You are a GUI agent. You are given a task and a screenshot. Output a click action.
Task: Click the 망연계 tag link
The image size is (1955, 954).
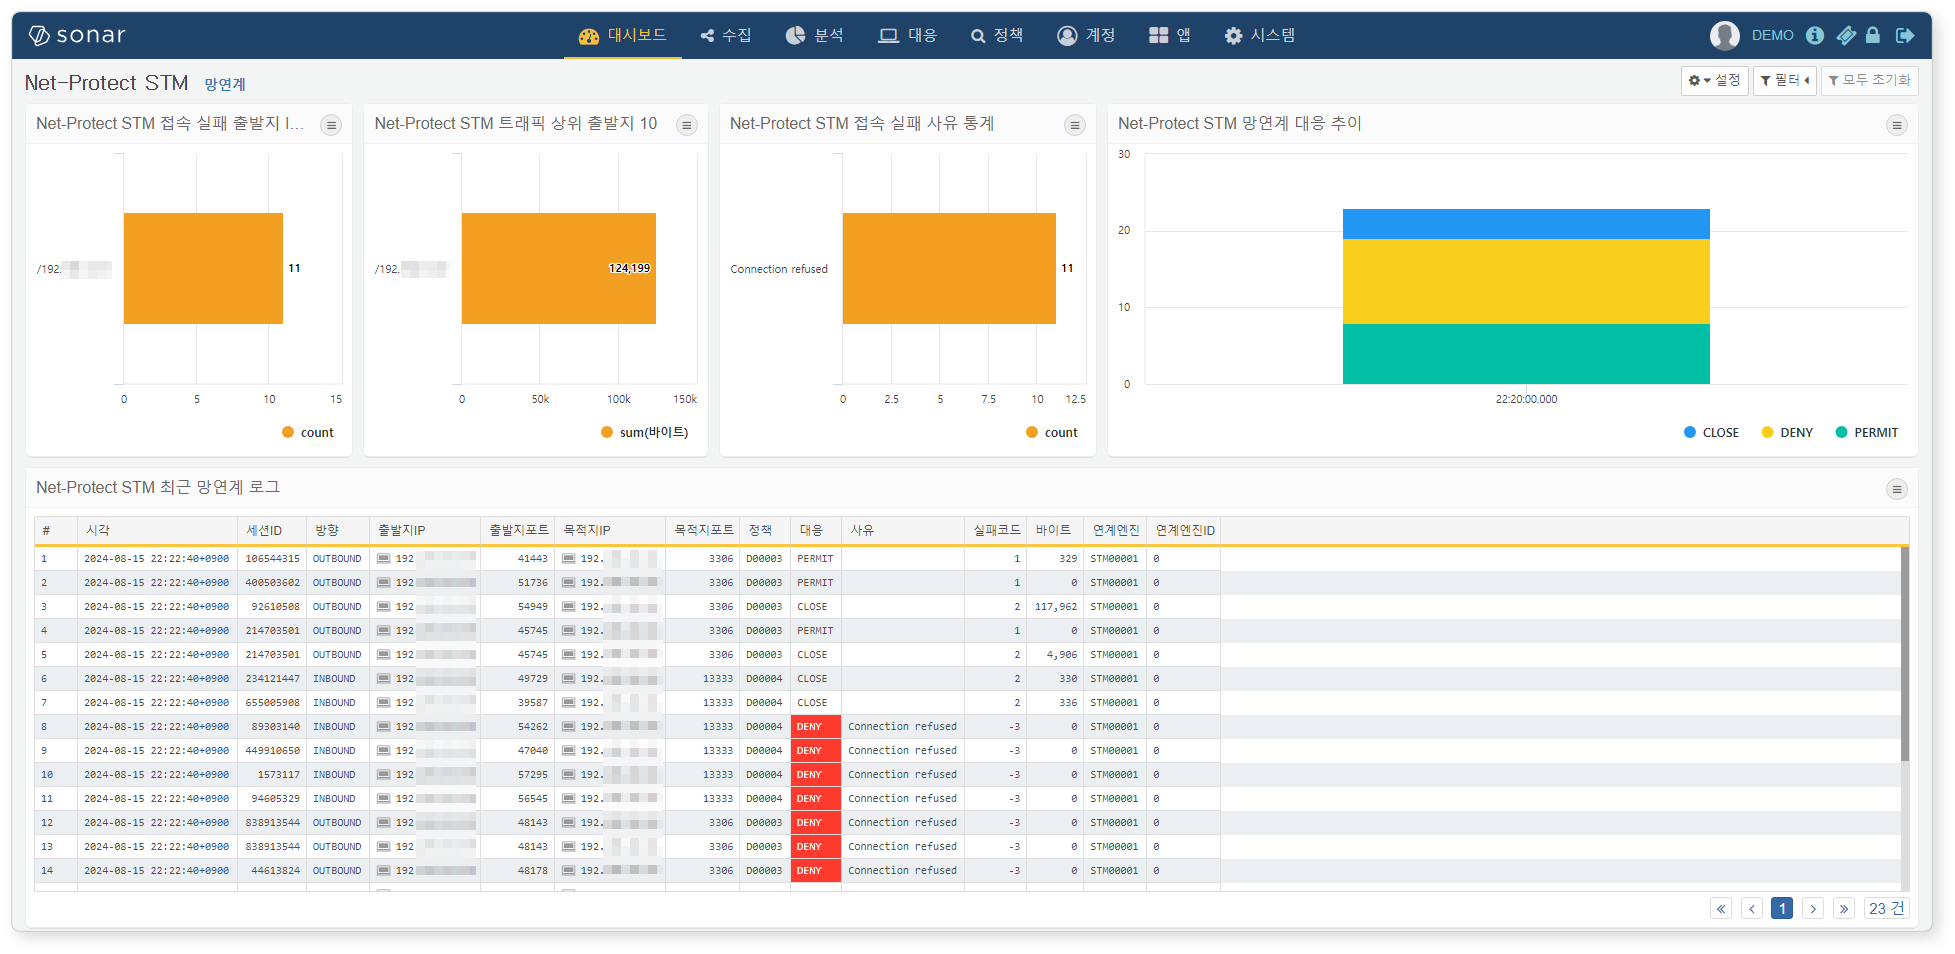[x=225, y=85]
